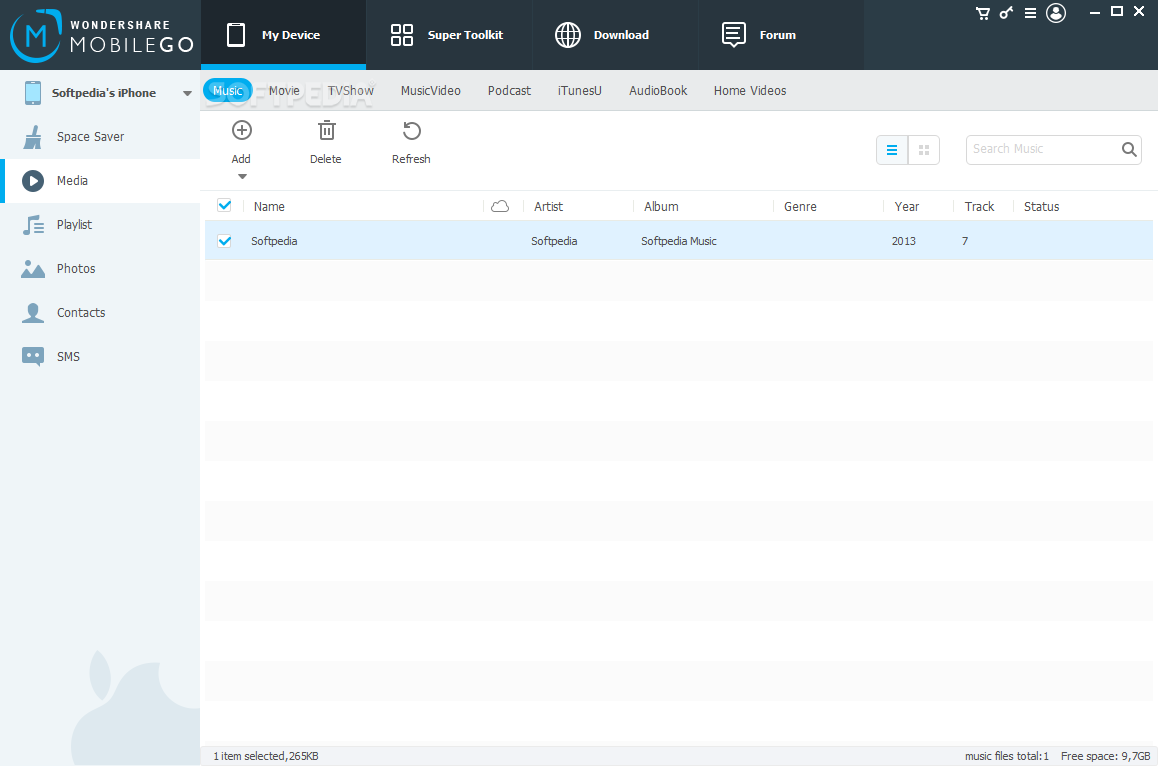Open Contacts section in sidebar
Screen dimensions: 1158x766
pos(100,312)
